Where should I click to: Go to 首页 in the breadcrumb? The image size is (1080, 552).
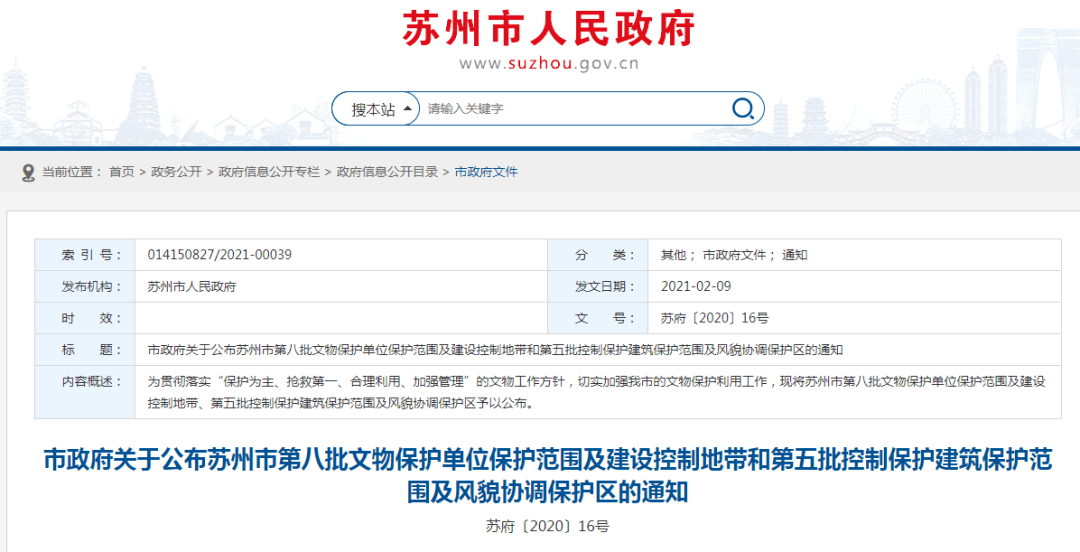click(122, 172)
